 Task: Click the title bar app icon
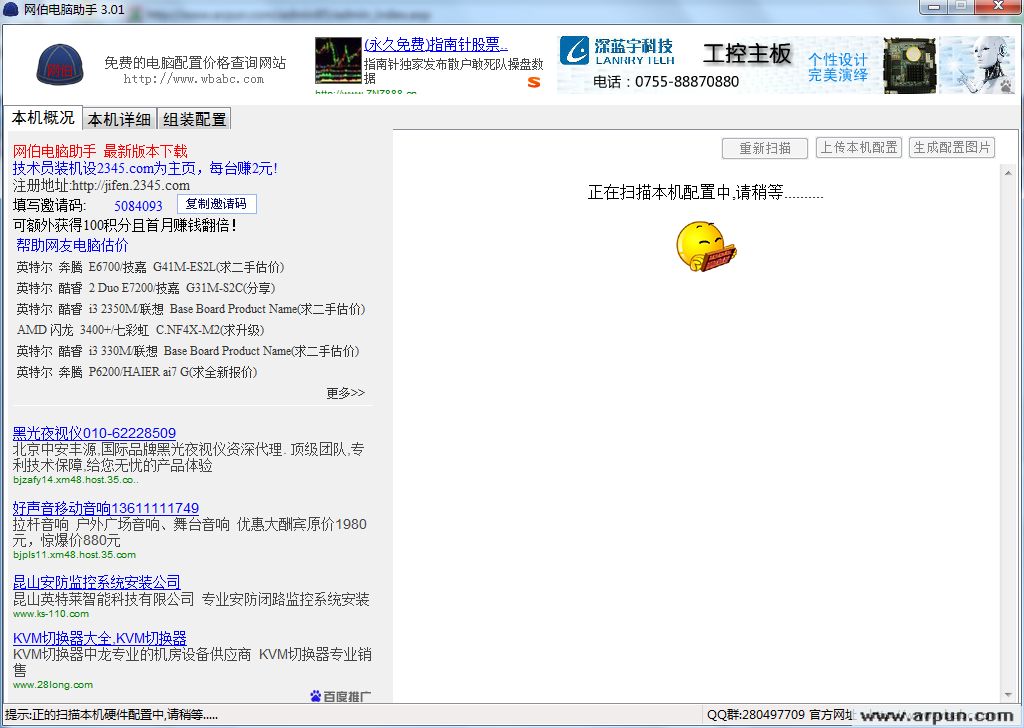11,9
